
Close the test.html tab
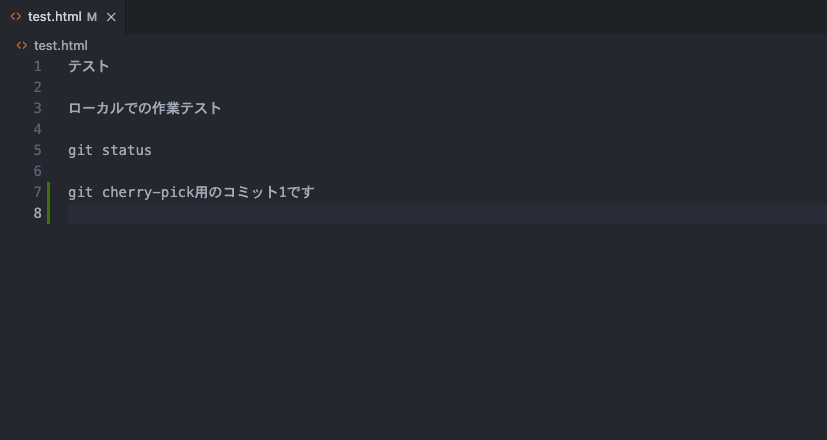111,17
